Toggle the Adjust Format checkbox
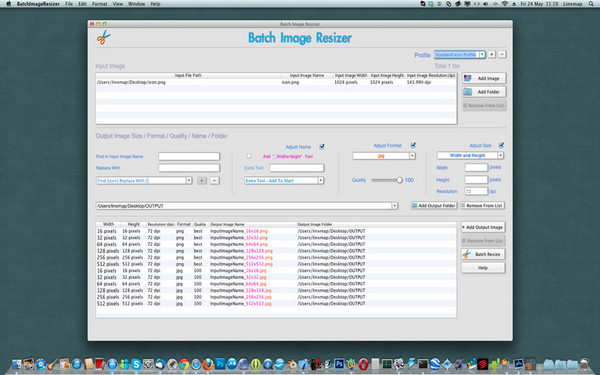Screen dimensions: 600x375 click(413, 145)
